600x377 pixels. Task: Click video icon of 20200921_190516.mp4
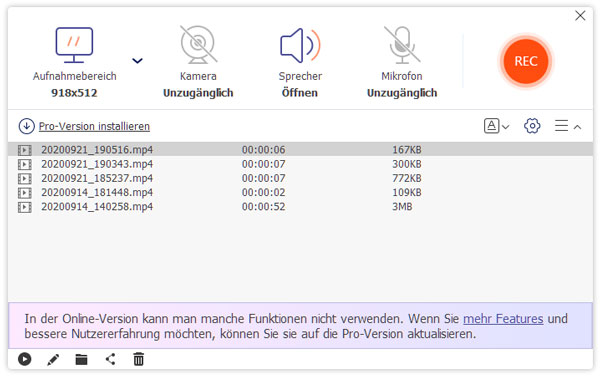coord(24,150)
